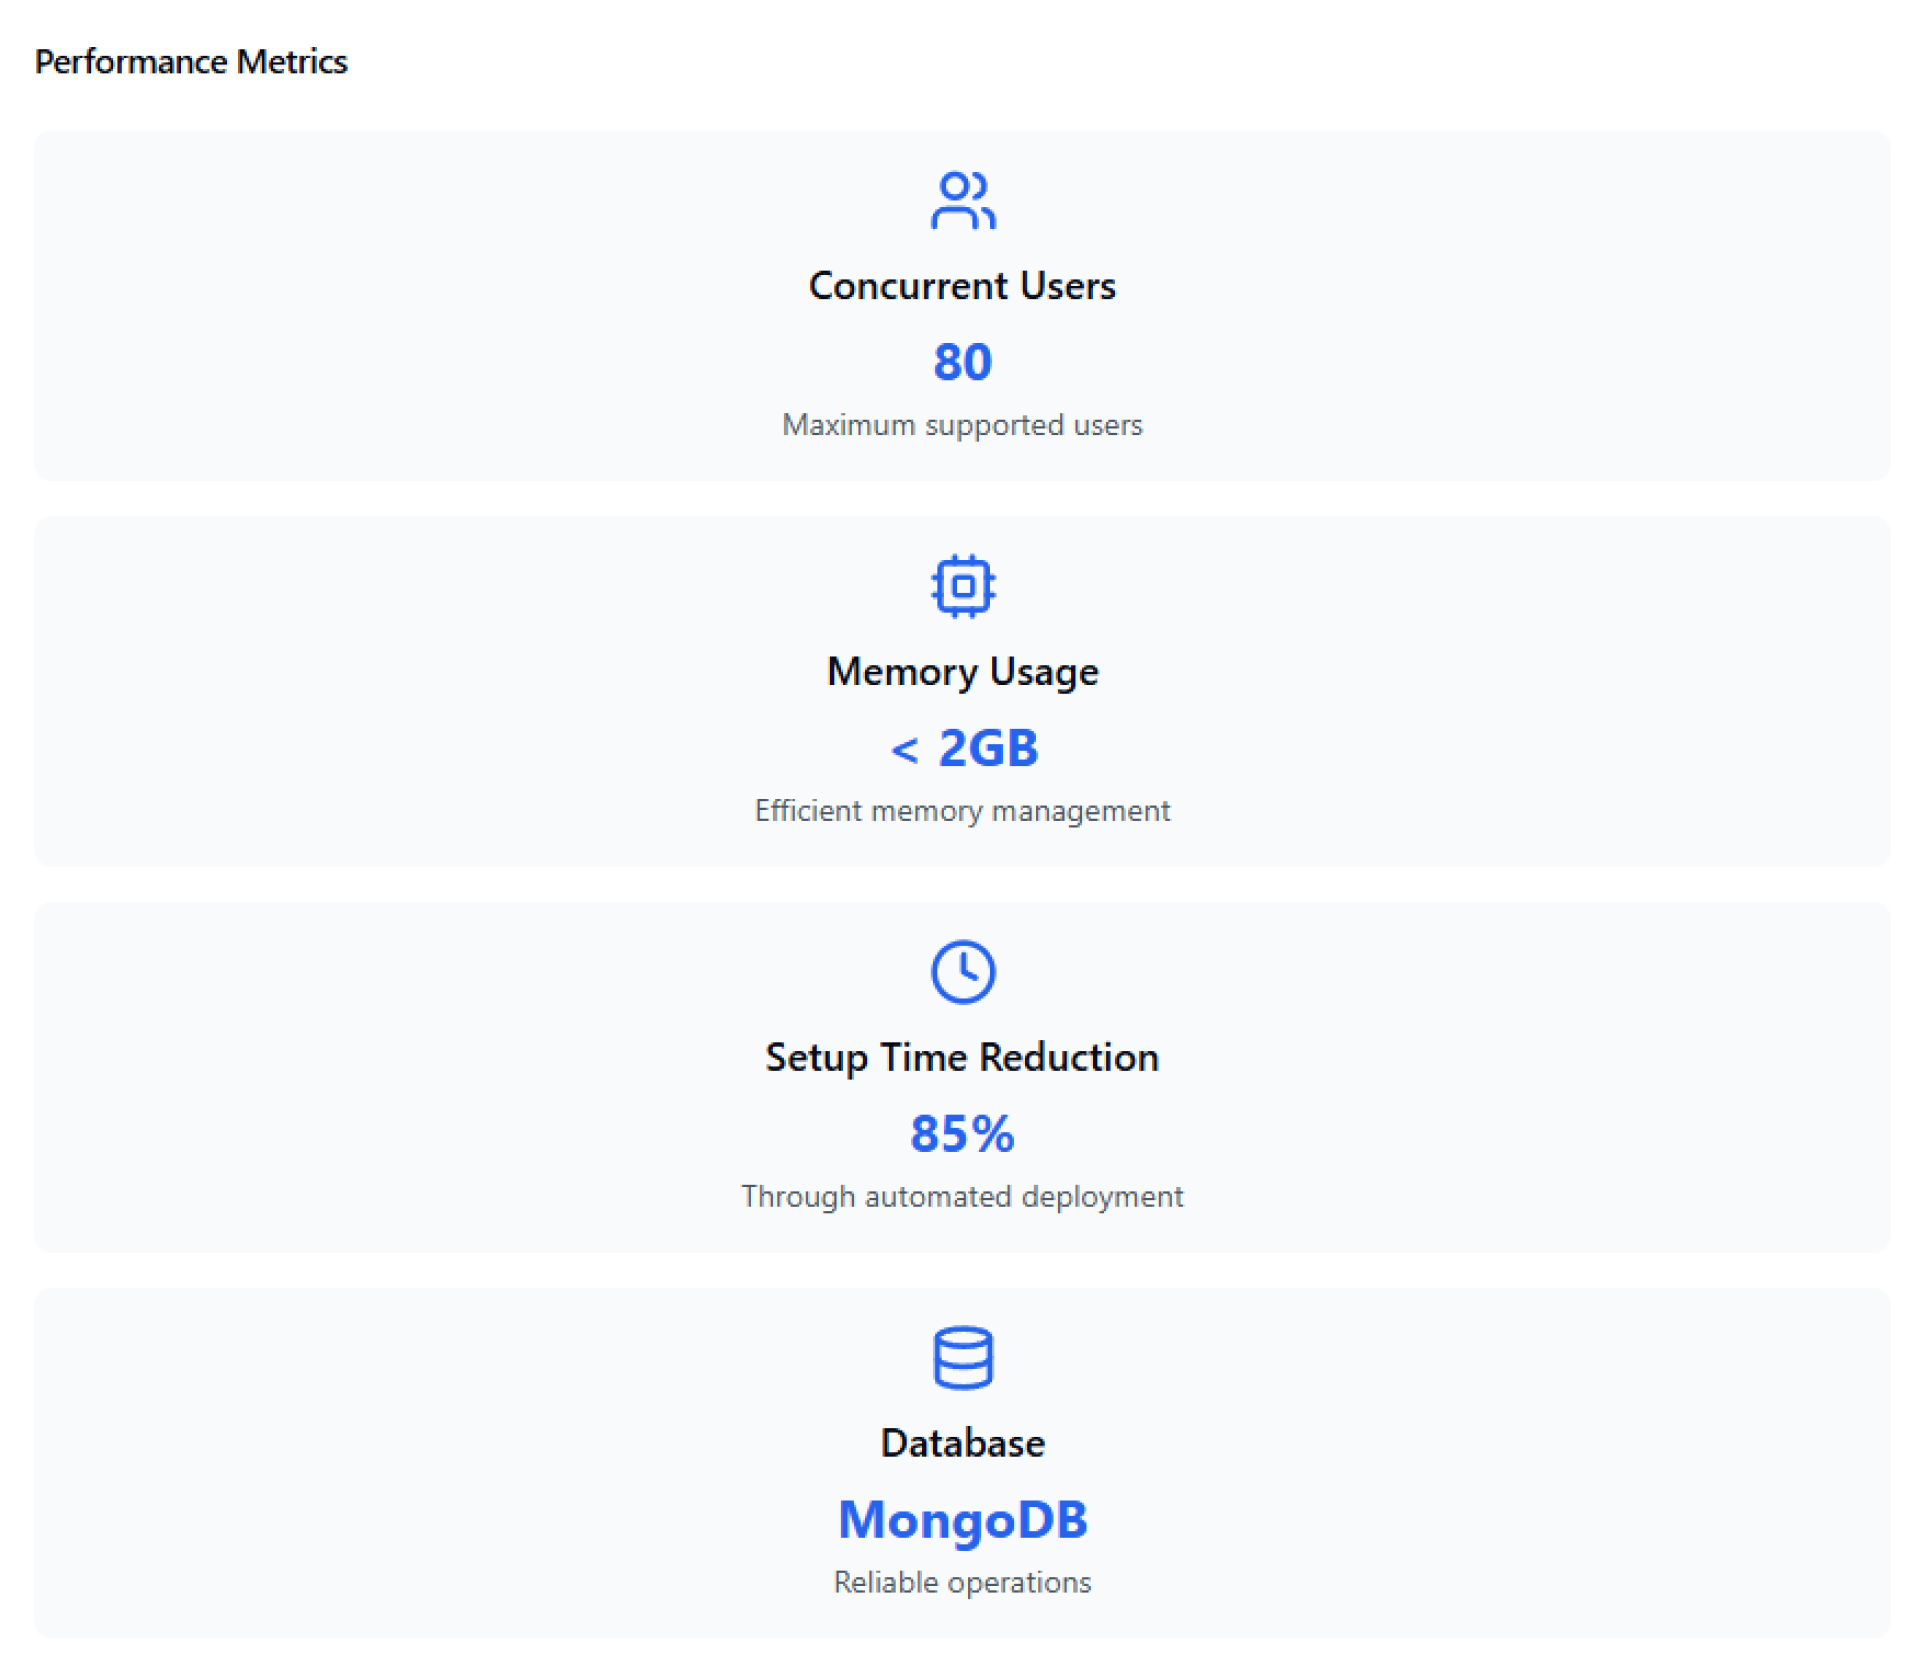Viewport: 1919px width, 1659px height.
Task: Click the CPU chip icon above Memory Usage
Action: [962, 585]
